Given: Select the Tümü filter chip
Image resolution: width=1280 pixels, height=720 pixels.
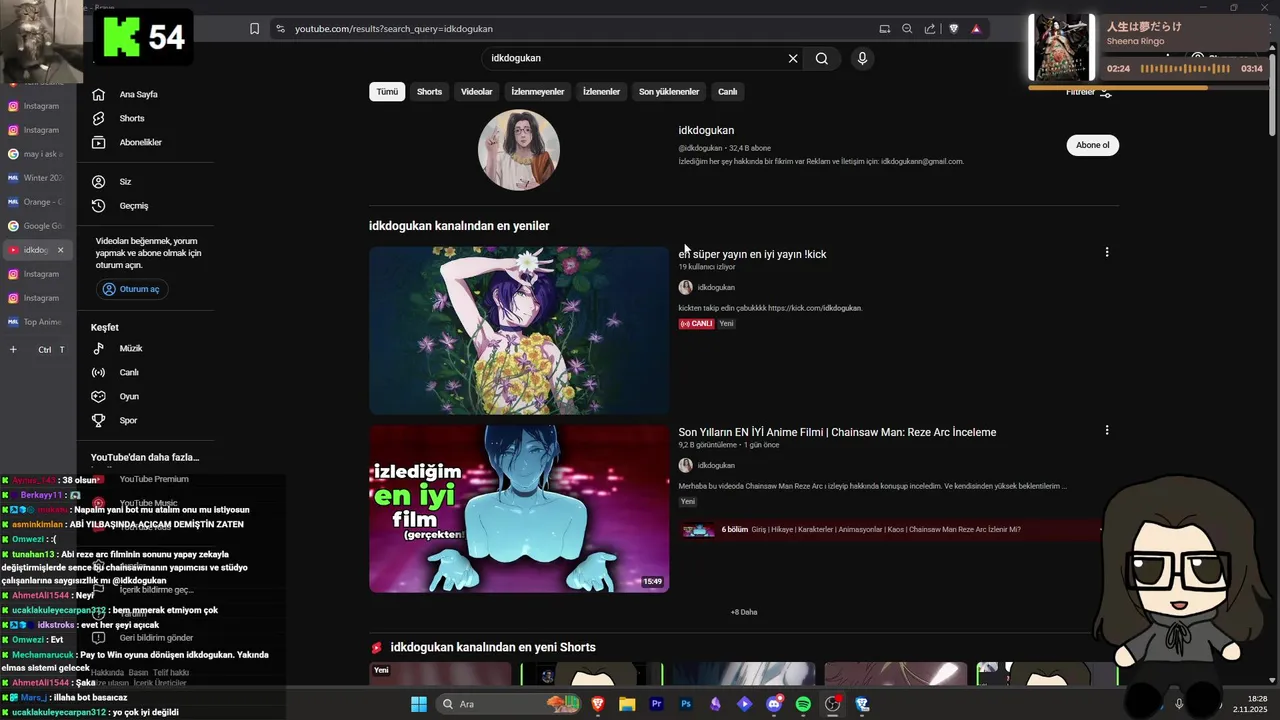Looking at the screenshot, I should click(387, 91).
